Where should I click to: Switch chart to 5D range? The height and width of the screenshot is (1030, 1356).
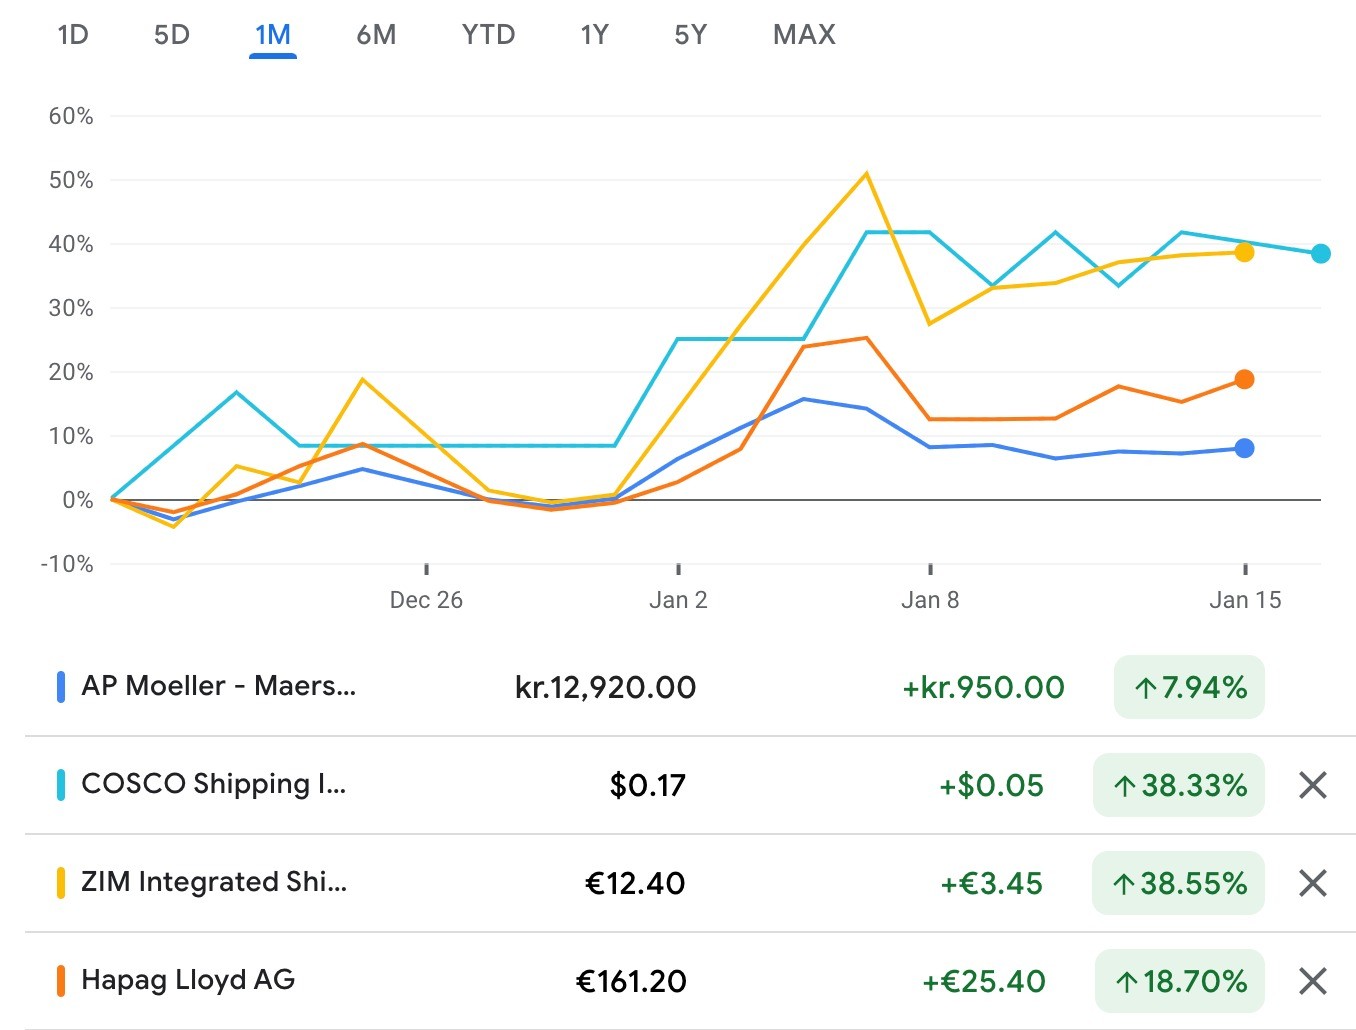[x=172, y=35]
